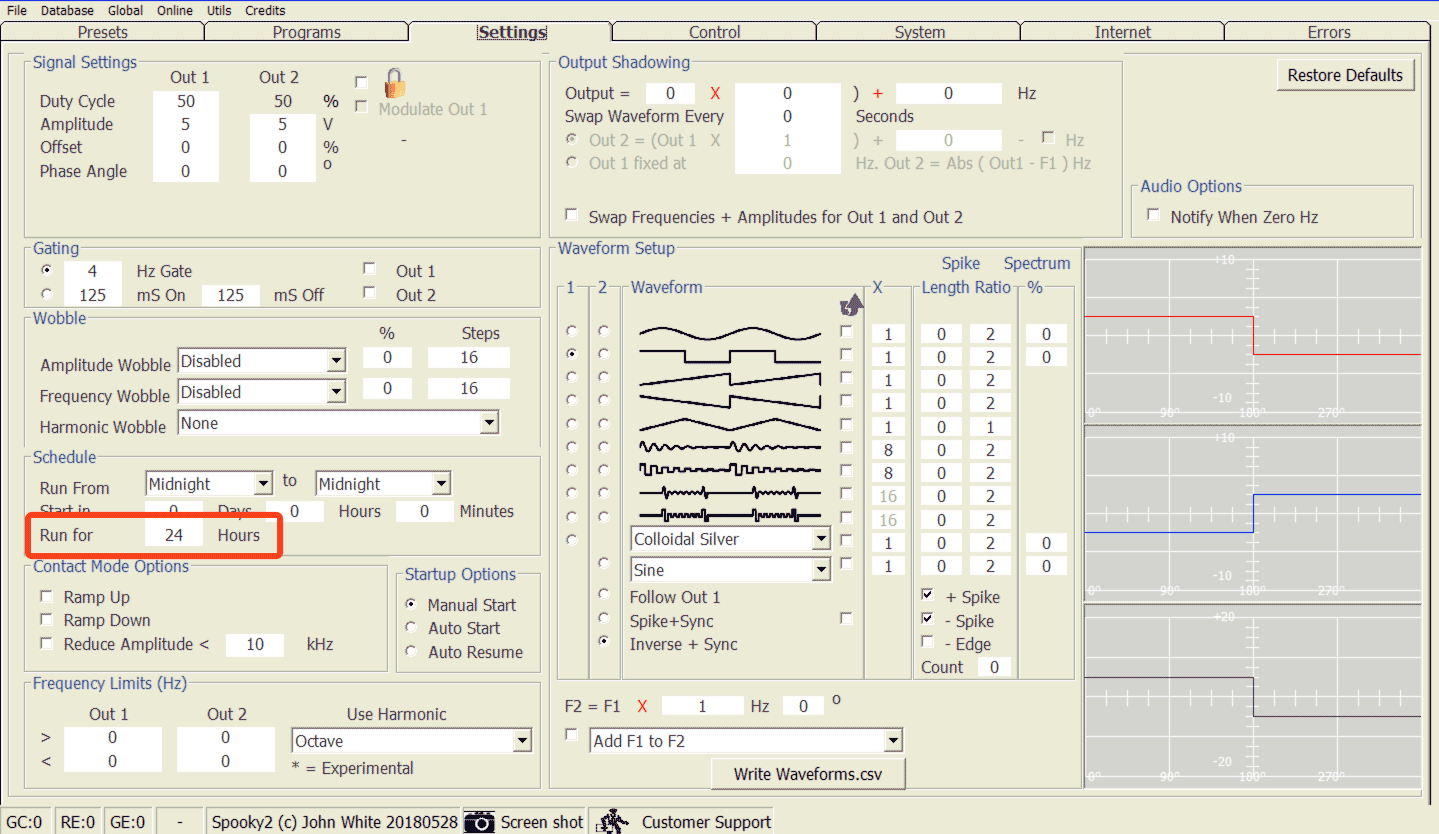This screenshot has width=1439, height=834.
Task: Select the H-bomb sinusoidal waveform image
Action: tap(730, 492)
